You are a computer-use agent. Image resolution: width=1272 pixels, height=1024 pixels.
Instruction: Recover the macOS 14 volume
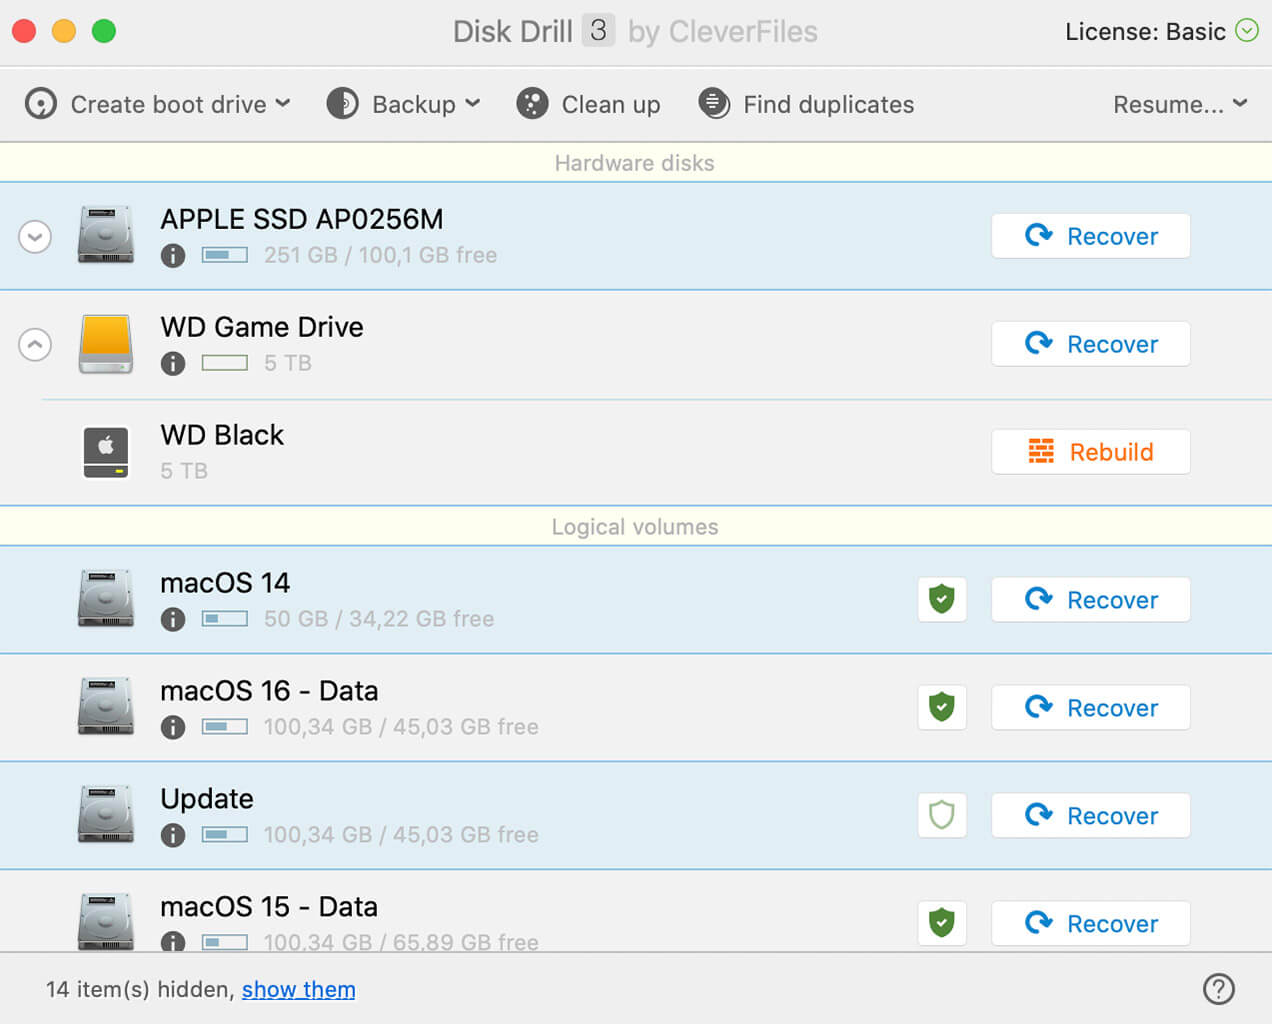(1091, 600)
